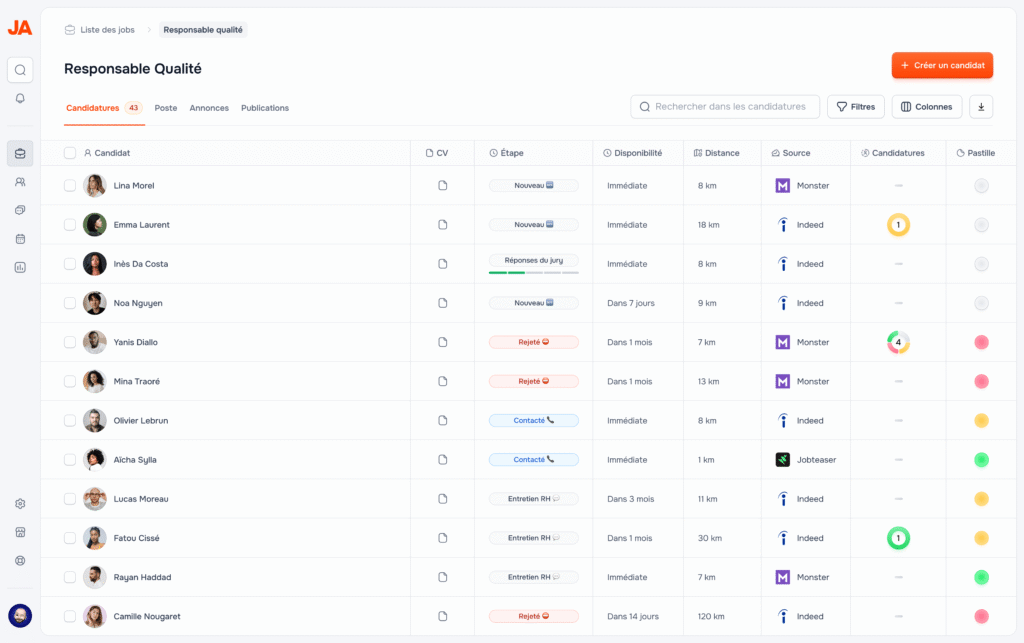Open the calendar icon in the sidebar

[x=20, y=239]
